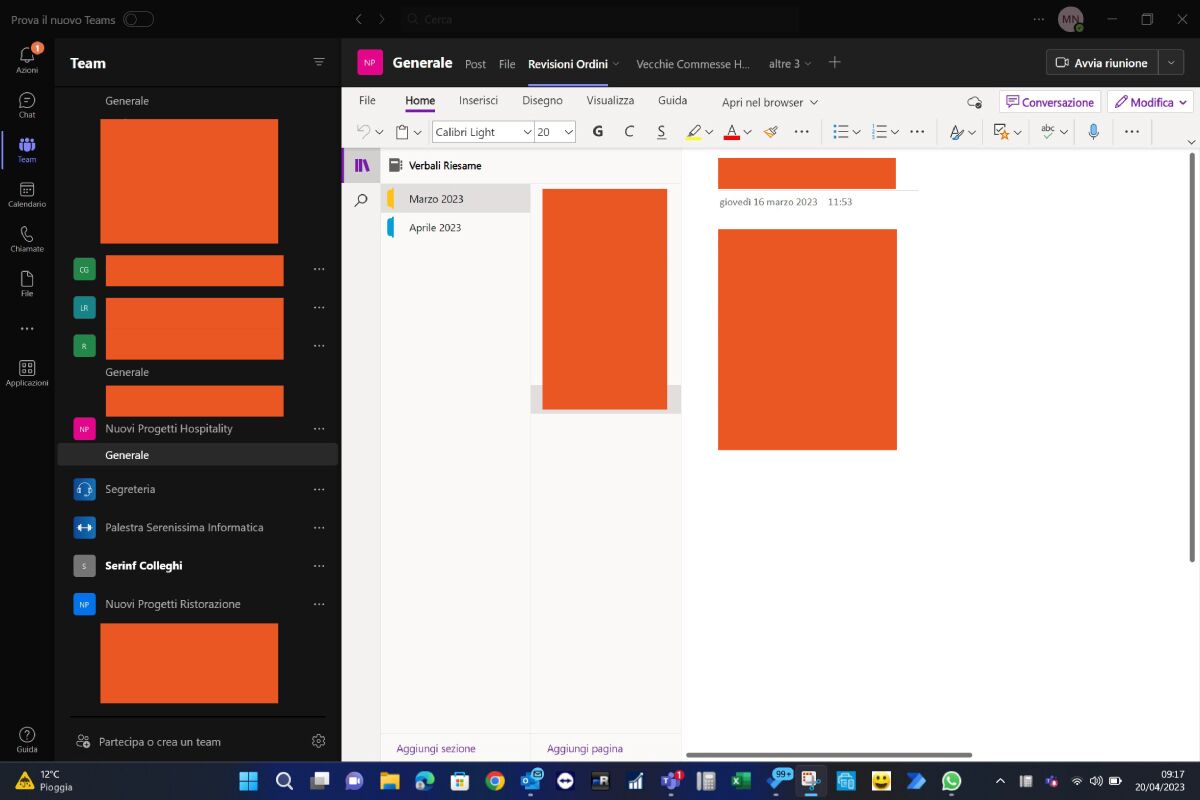This screenshot has height=800, width=1200.
Task: Expand the Modifica dropdown
Action: click(x=1180, y=102)
